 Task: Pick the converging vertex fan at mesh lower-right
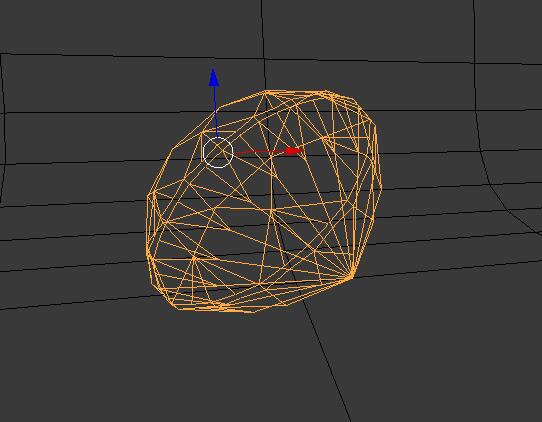click(x=351, y=275)
